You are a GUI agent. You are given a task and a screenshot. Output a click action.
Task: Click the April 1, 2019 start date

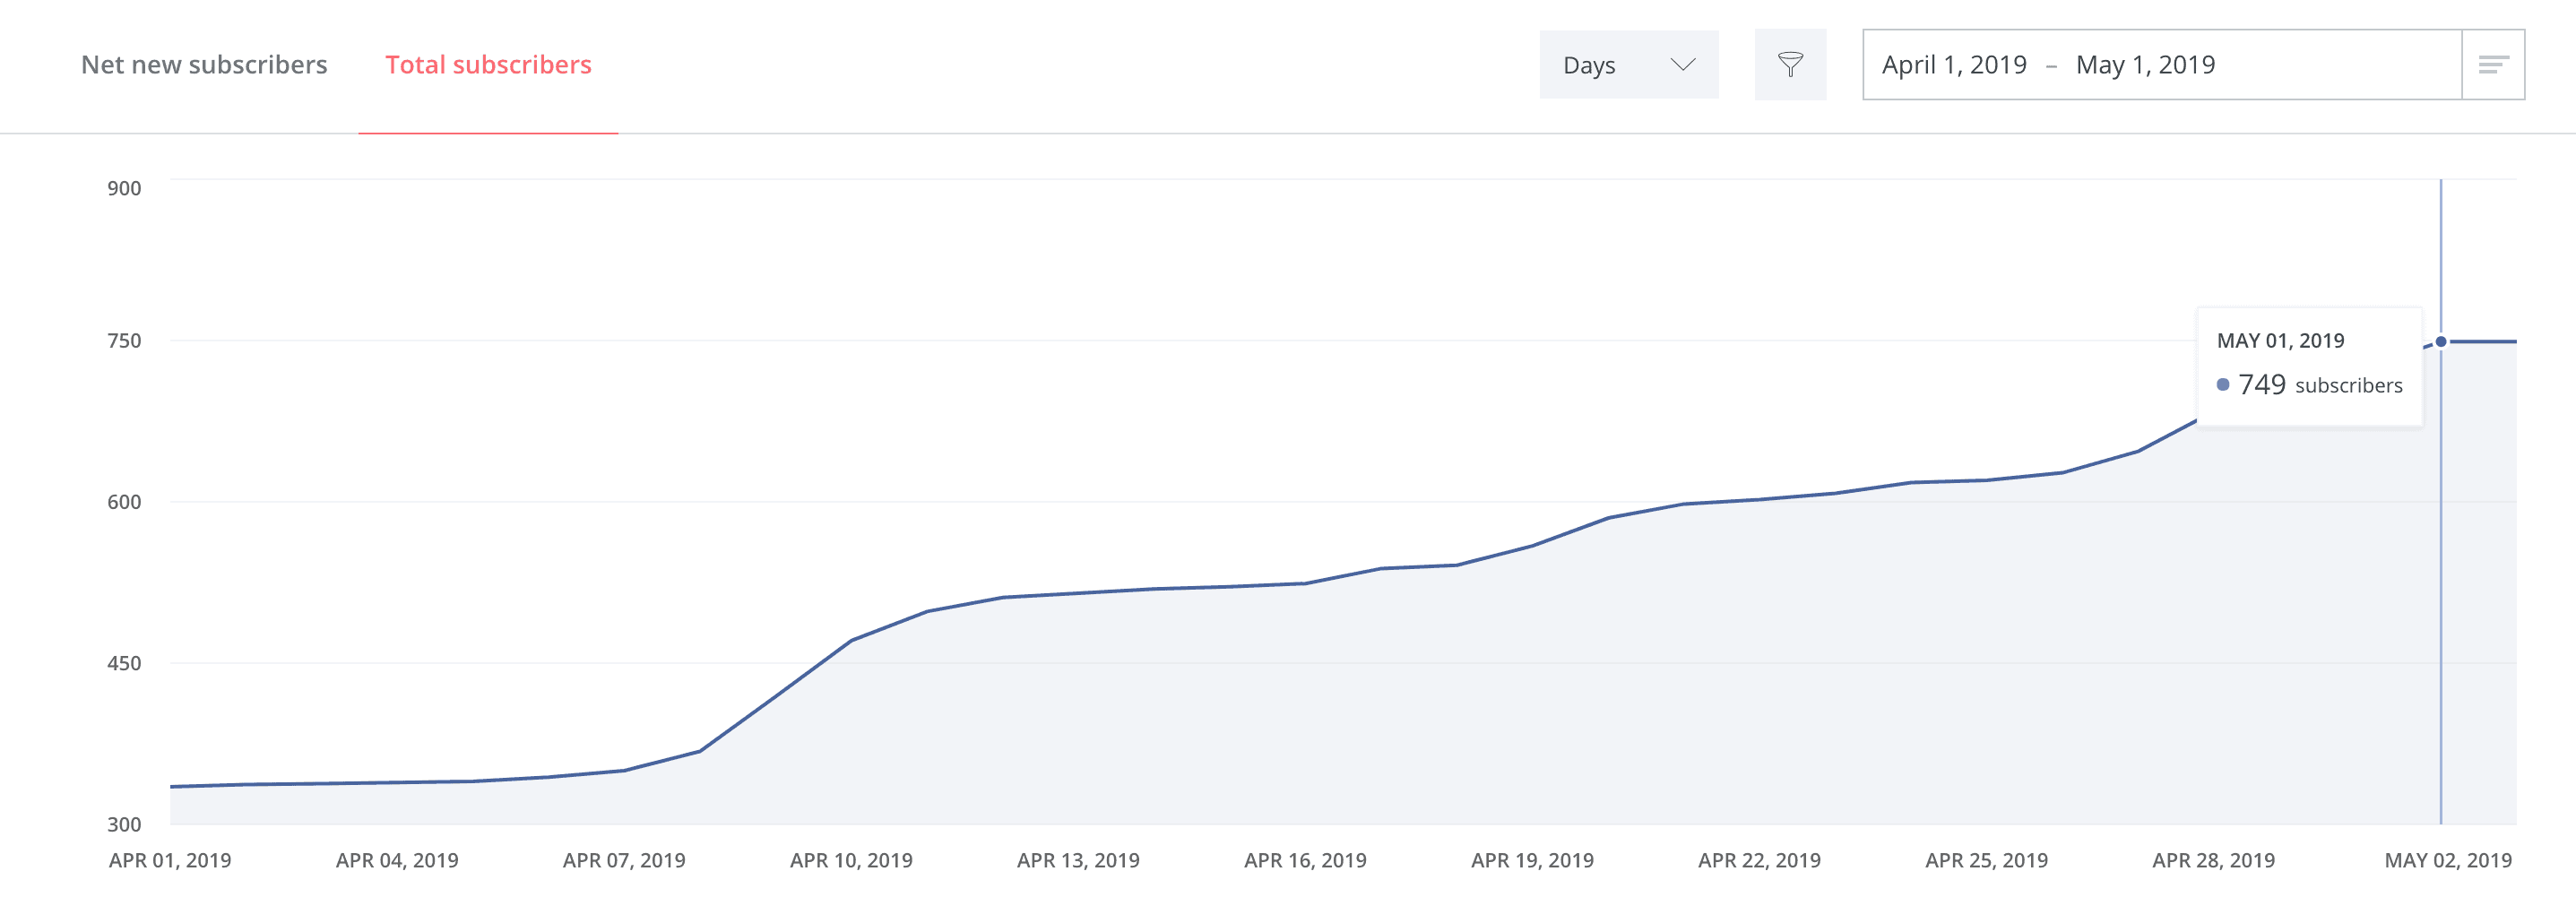coord(1954,65)
